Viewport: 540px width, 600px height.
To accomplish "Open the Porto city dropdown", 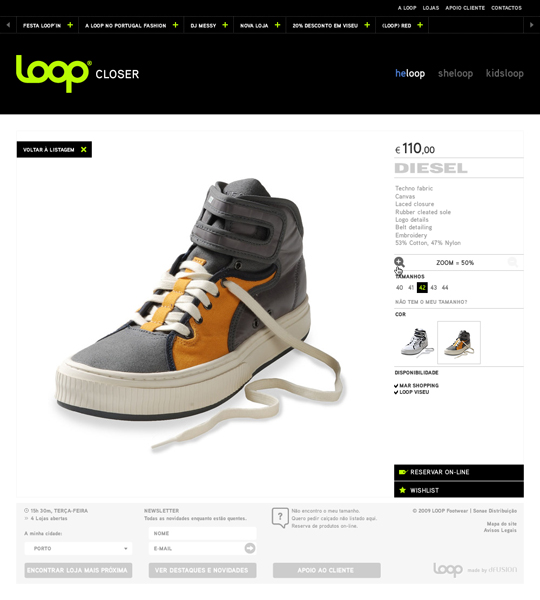I will (x=78, y=548).
